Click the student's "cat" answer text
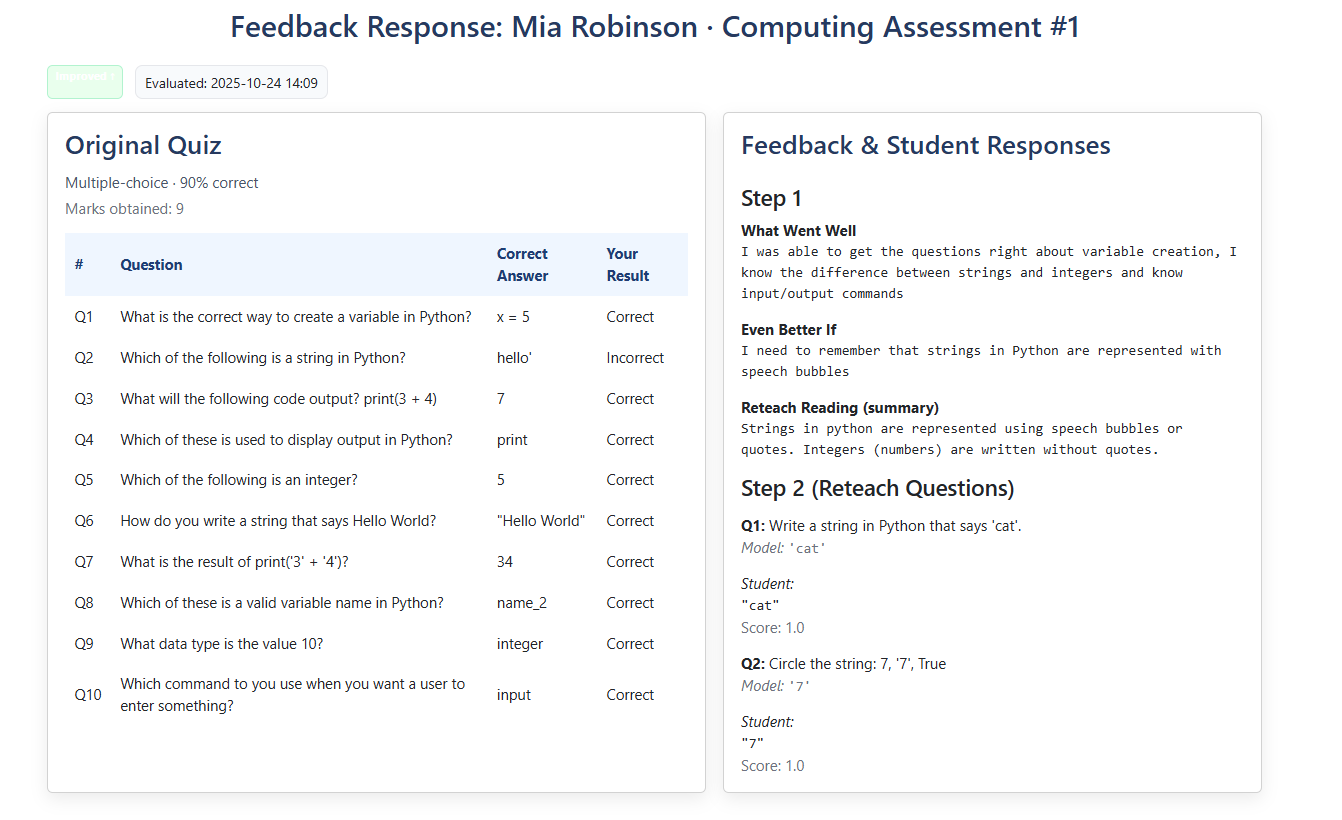The height and width of the screenshot is (820, 1342). (760, 605)
